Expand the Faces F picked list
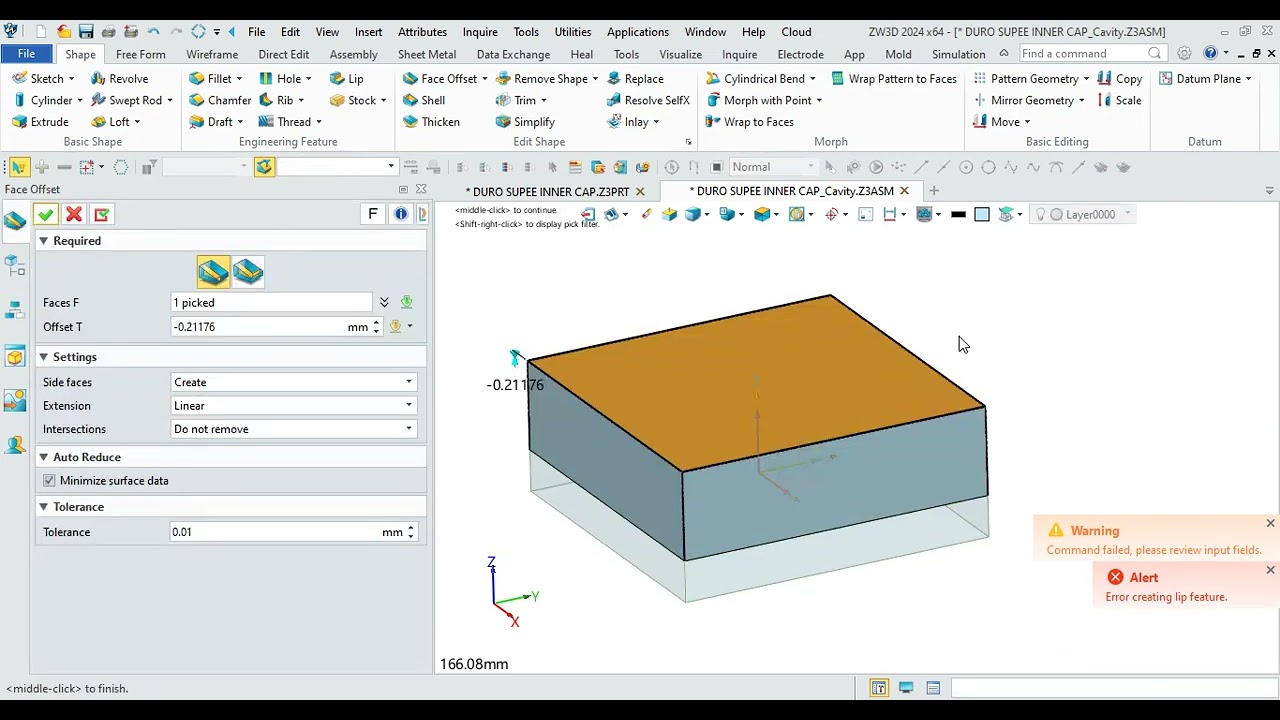The image size is (1280, 720). [384, 302]
